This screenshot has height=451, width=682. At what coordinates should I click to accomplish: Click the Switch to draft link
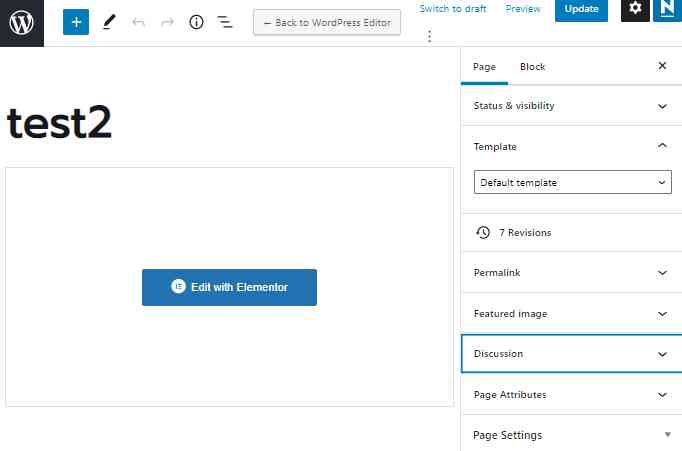(453, 9)
